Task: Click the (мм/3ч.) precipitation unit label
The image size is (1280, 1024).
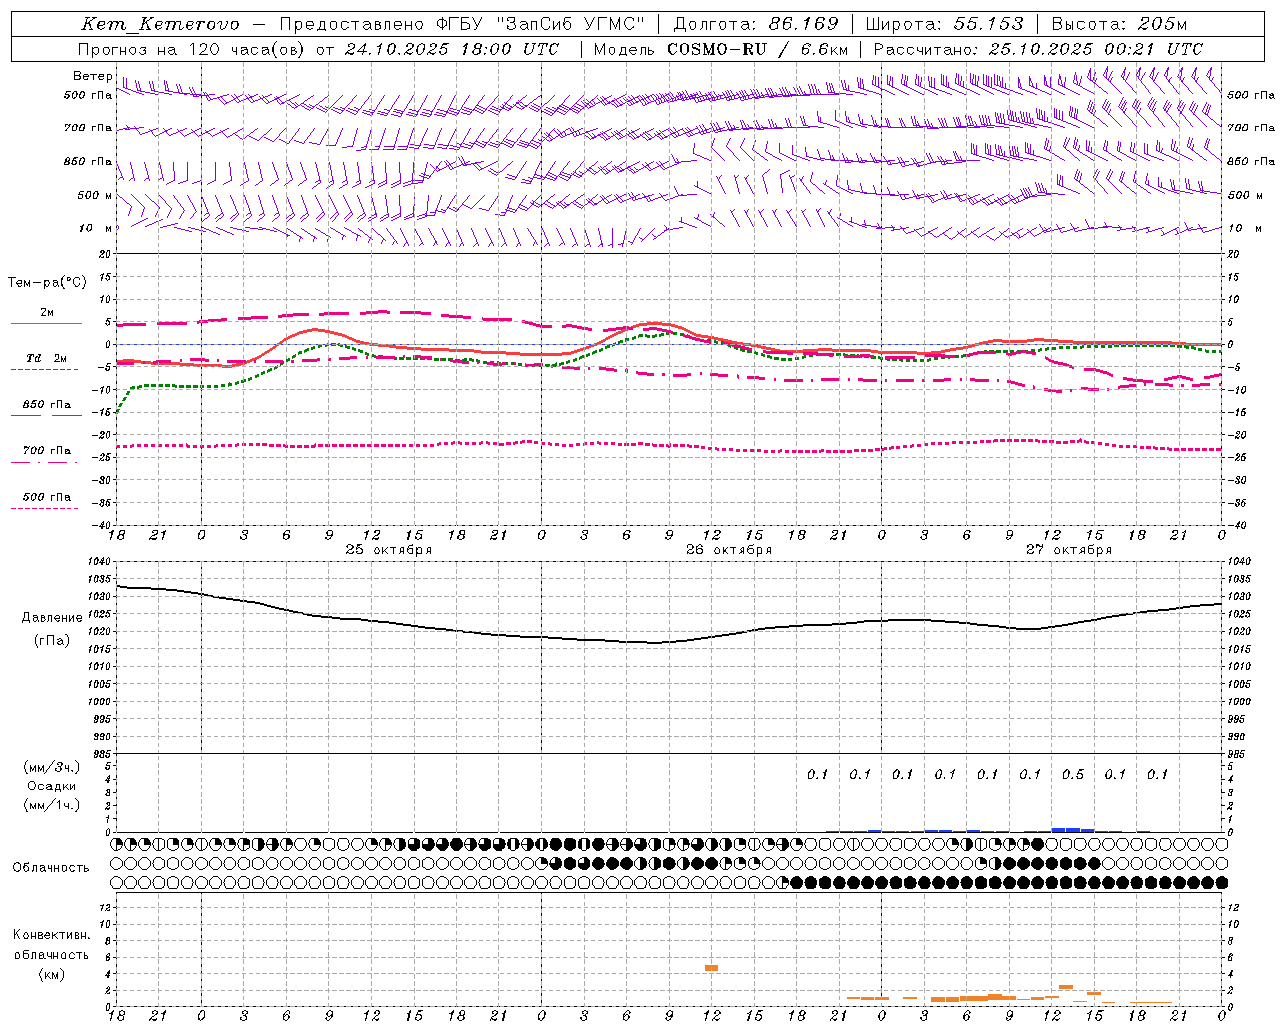Action: click(x=51, y=767)
